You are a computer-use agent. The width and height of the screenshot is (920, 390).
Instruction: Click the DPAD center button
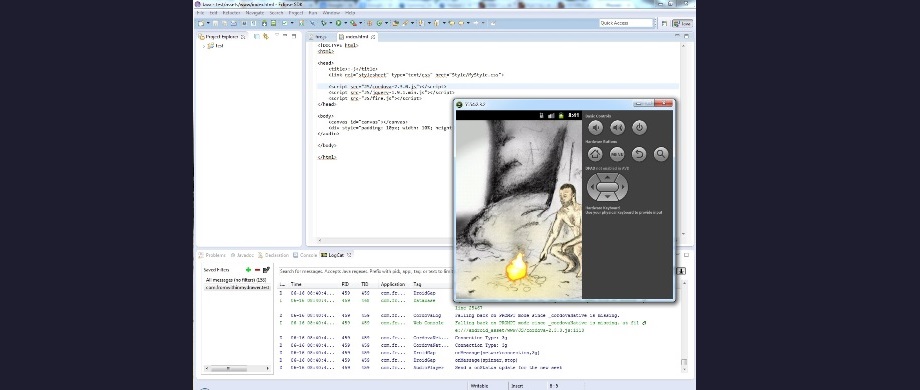(x=608, y=188)
